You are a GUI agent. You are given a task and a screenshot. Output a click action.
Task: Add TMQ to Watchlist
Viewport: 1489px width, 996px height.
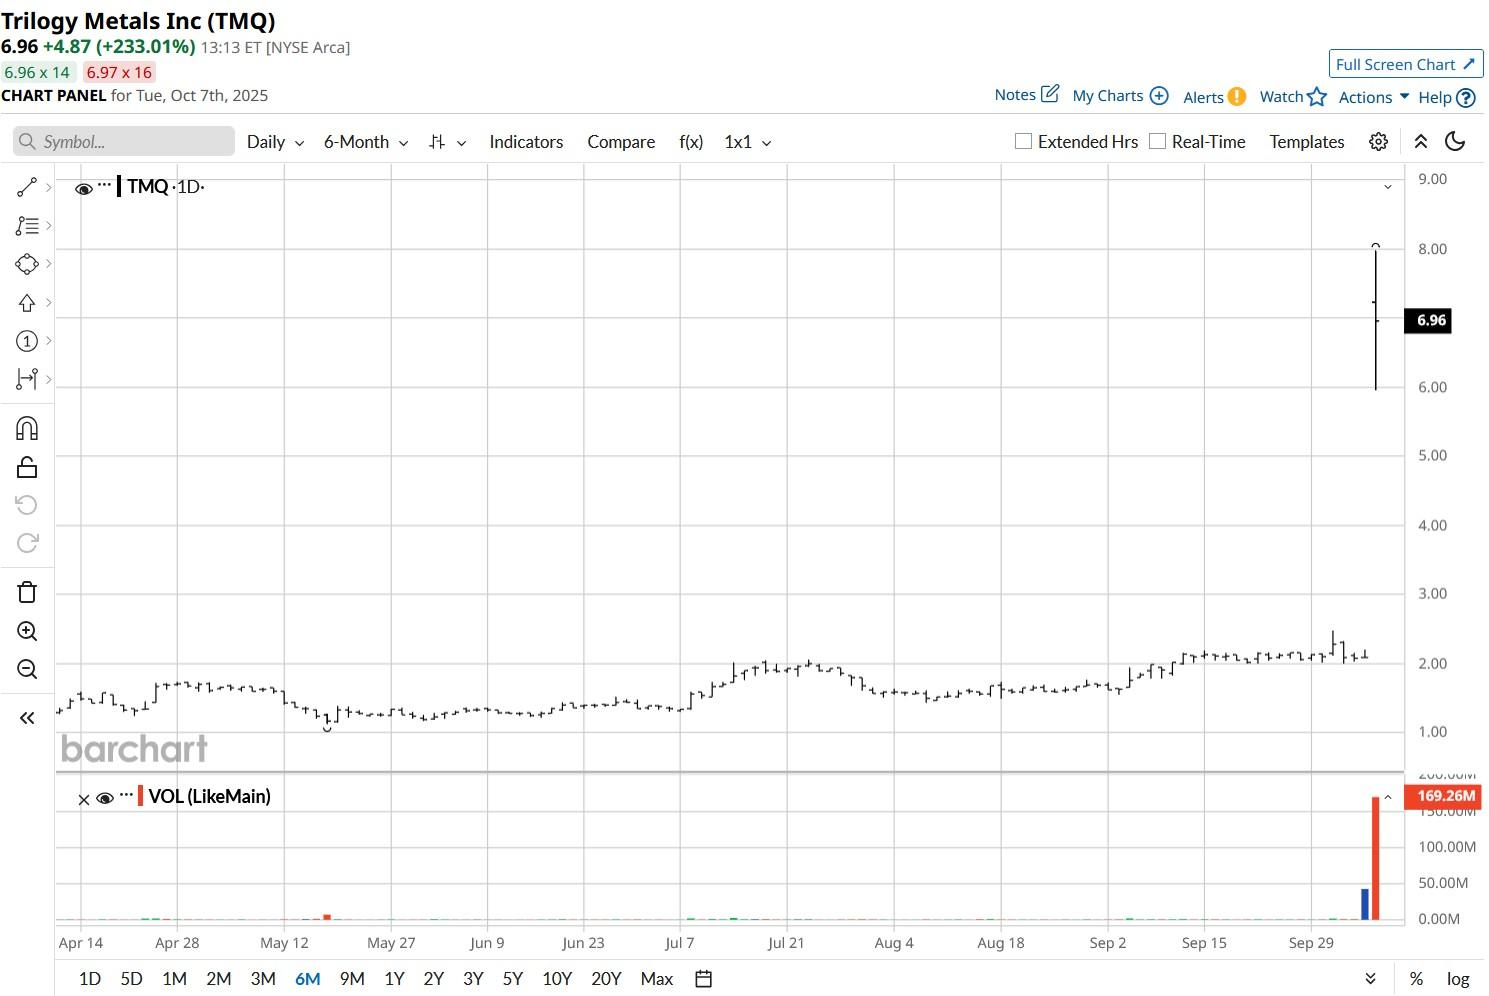pyautogui.click(x=1293, y=97)
